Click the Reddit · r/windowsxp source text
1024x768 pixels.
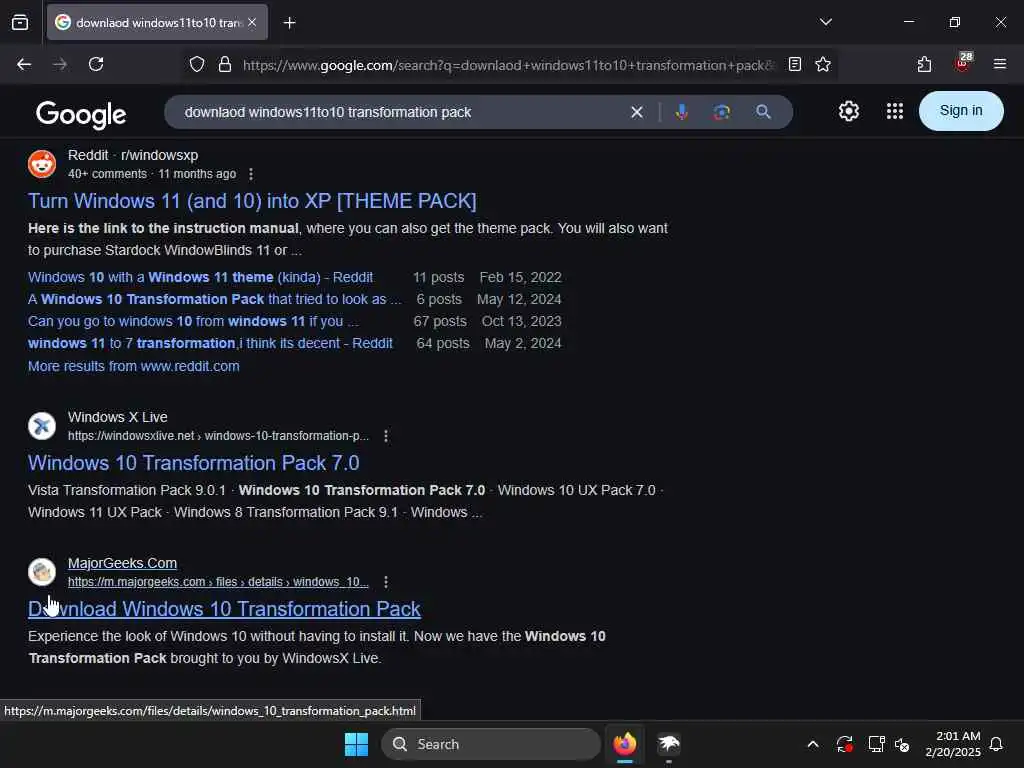pyautogui.click(x=133, y=155)
